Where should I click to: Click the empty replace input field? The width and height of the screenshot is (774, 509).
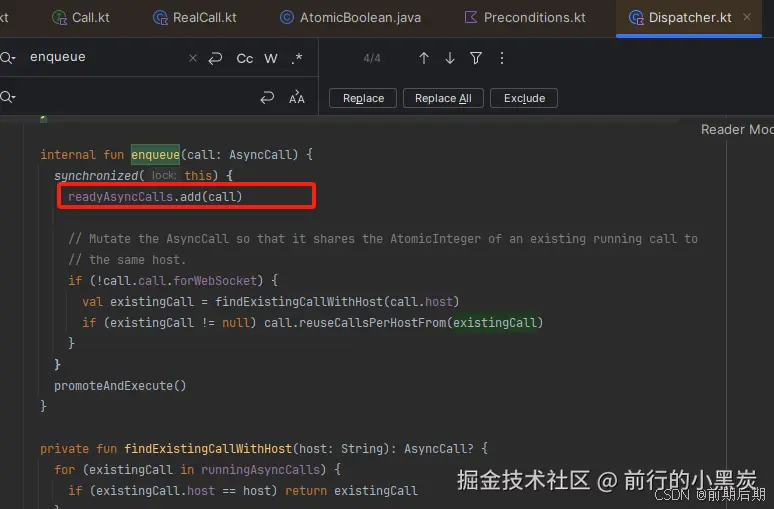[x=136, y=97]
